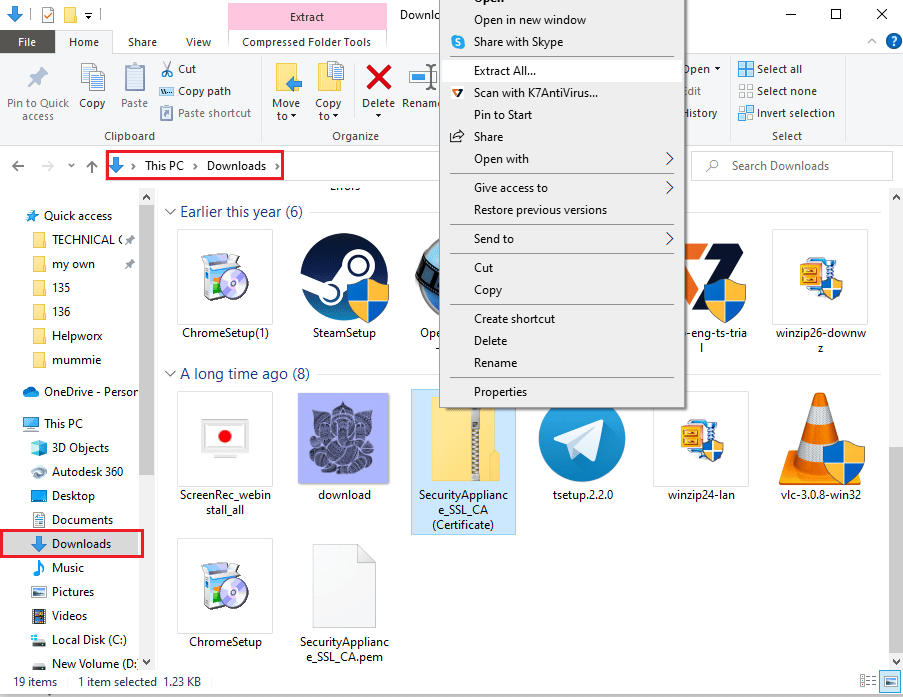Click the Copy path ribbon button
The width and height of the screenshot is (903, 697).
195,91
